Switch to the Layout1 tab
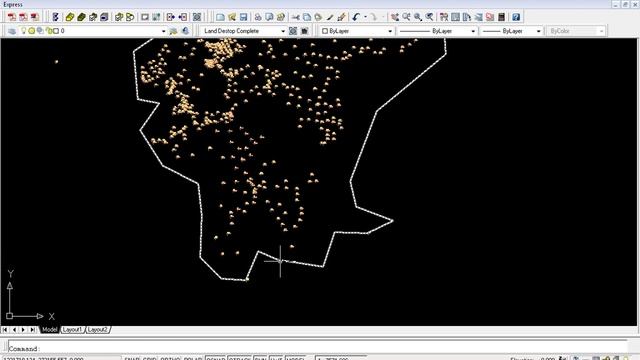 (72, 329)
